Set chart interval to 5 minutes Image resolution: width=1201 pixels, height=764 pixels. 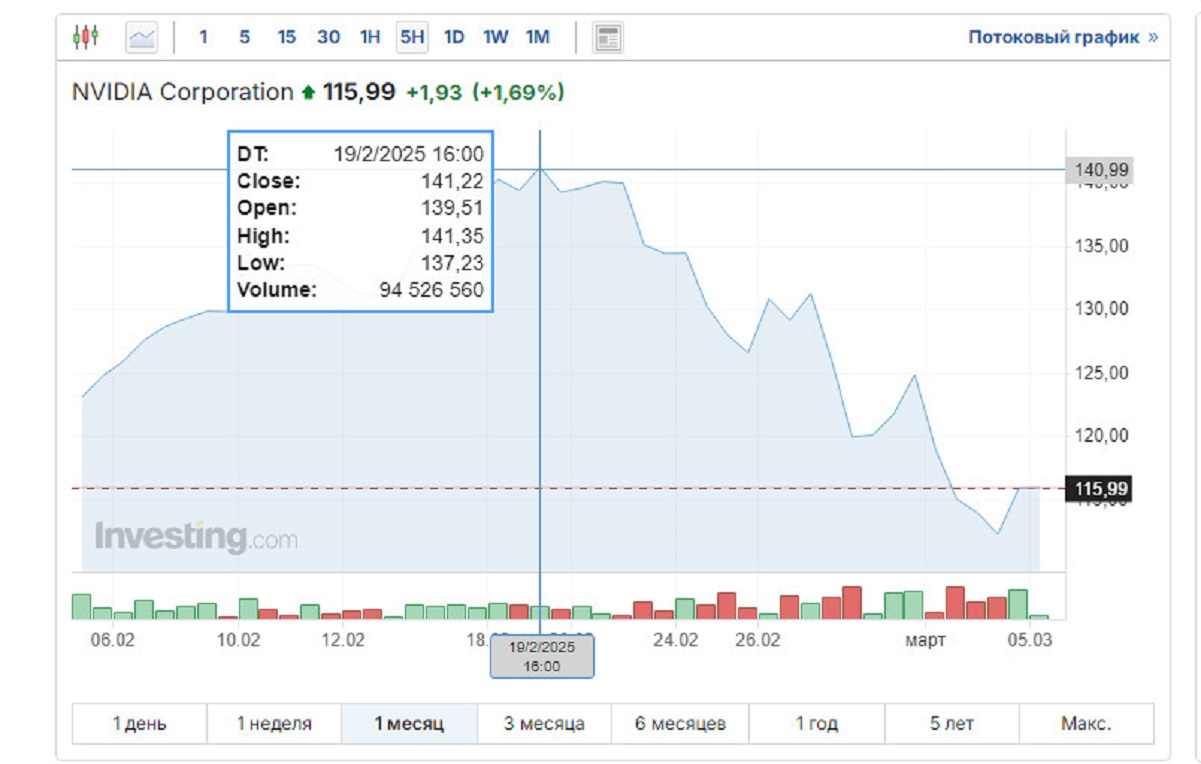tap(244, 38)
